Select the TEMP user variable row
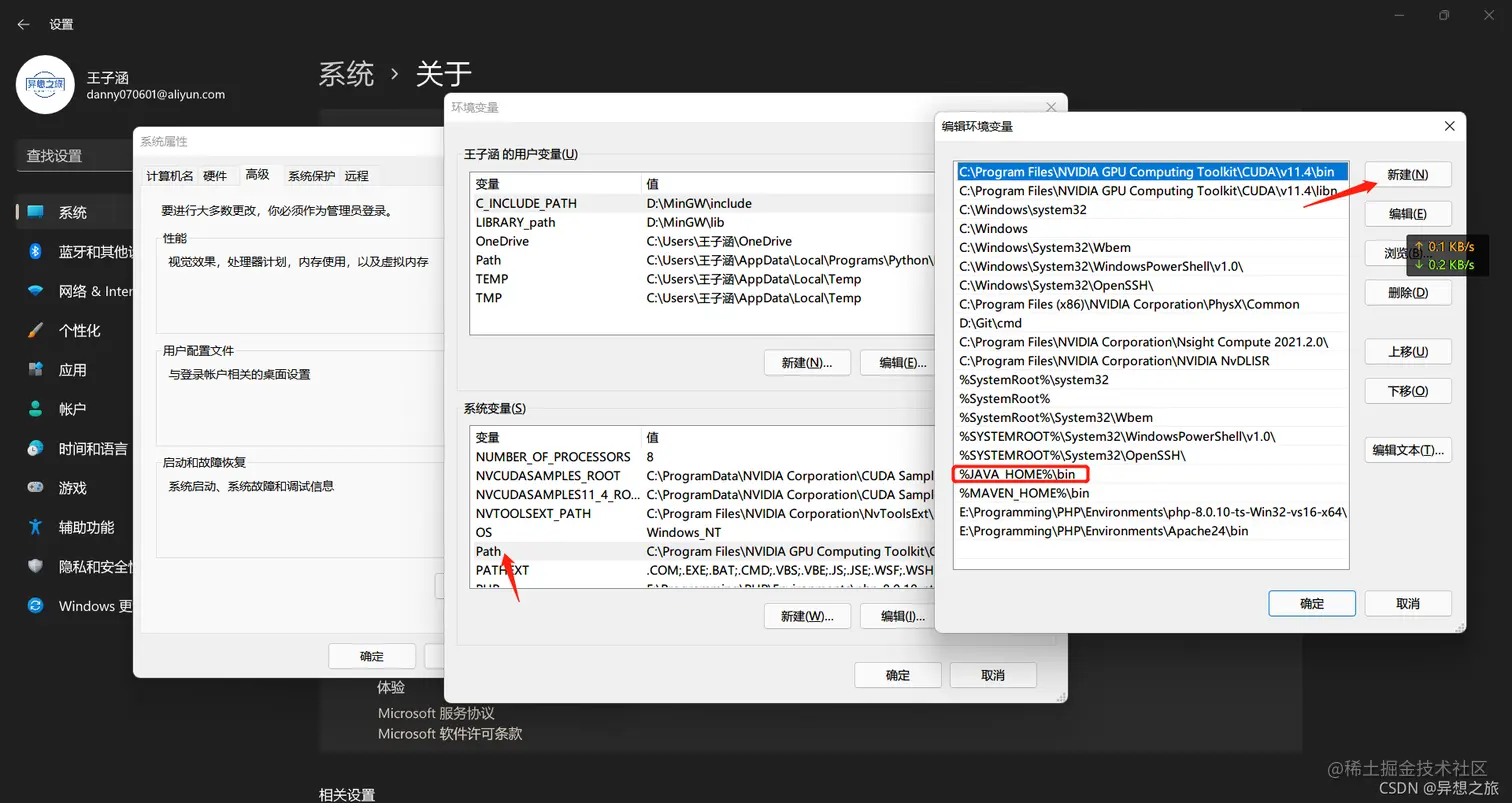 [702, 279]
